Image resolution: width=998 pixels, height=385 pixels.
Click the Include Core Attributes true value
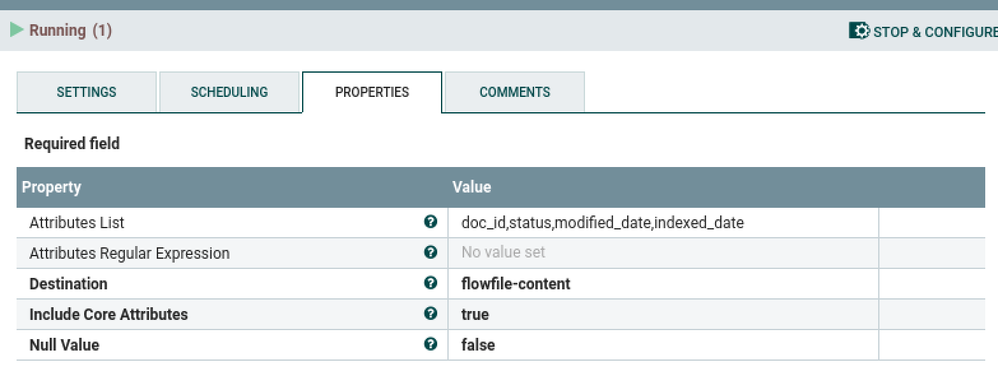pyautogui.click(x=475, y=314)
